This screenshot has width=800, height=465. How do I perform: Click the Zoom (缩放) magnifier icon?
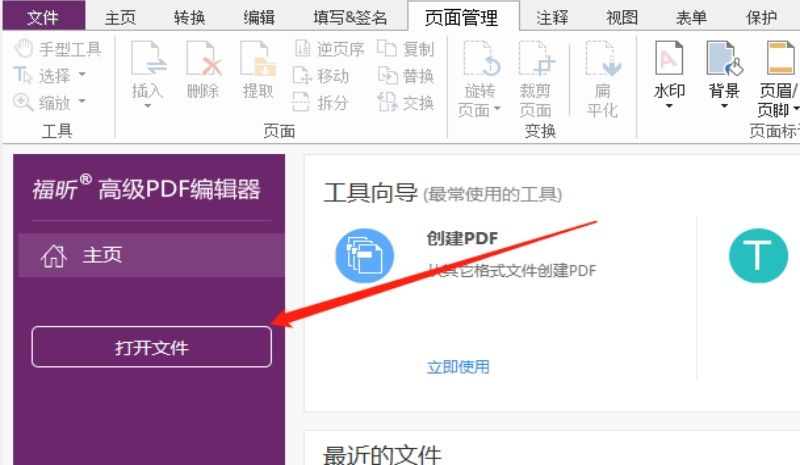(x=23, y=102)
